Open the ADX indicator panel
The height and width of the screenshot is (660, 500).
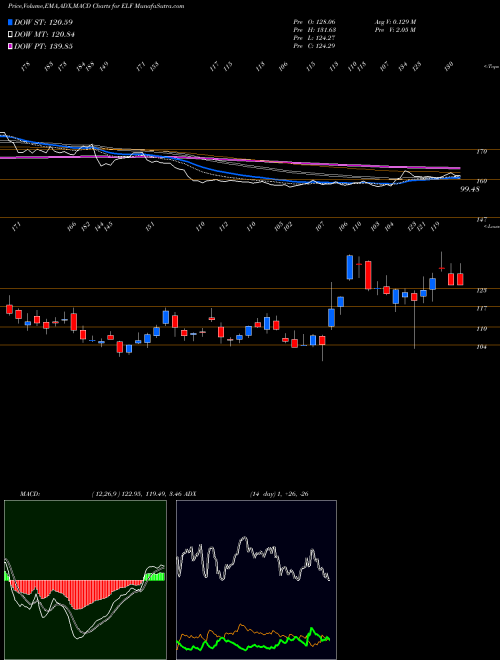pyautogui.click(x=256, y=580)
